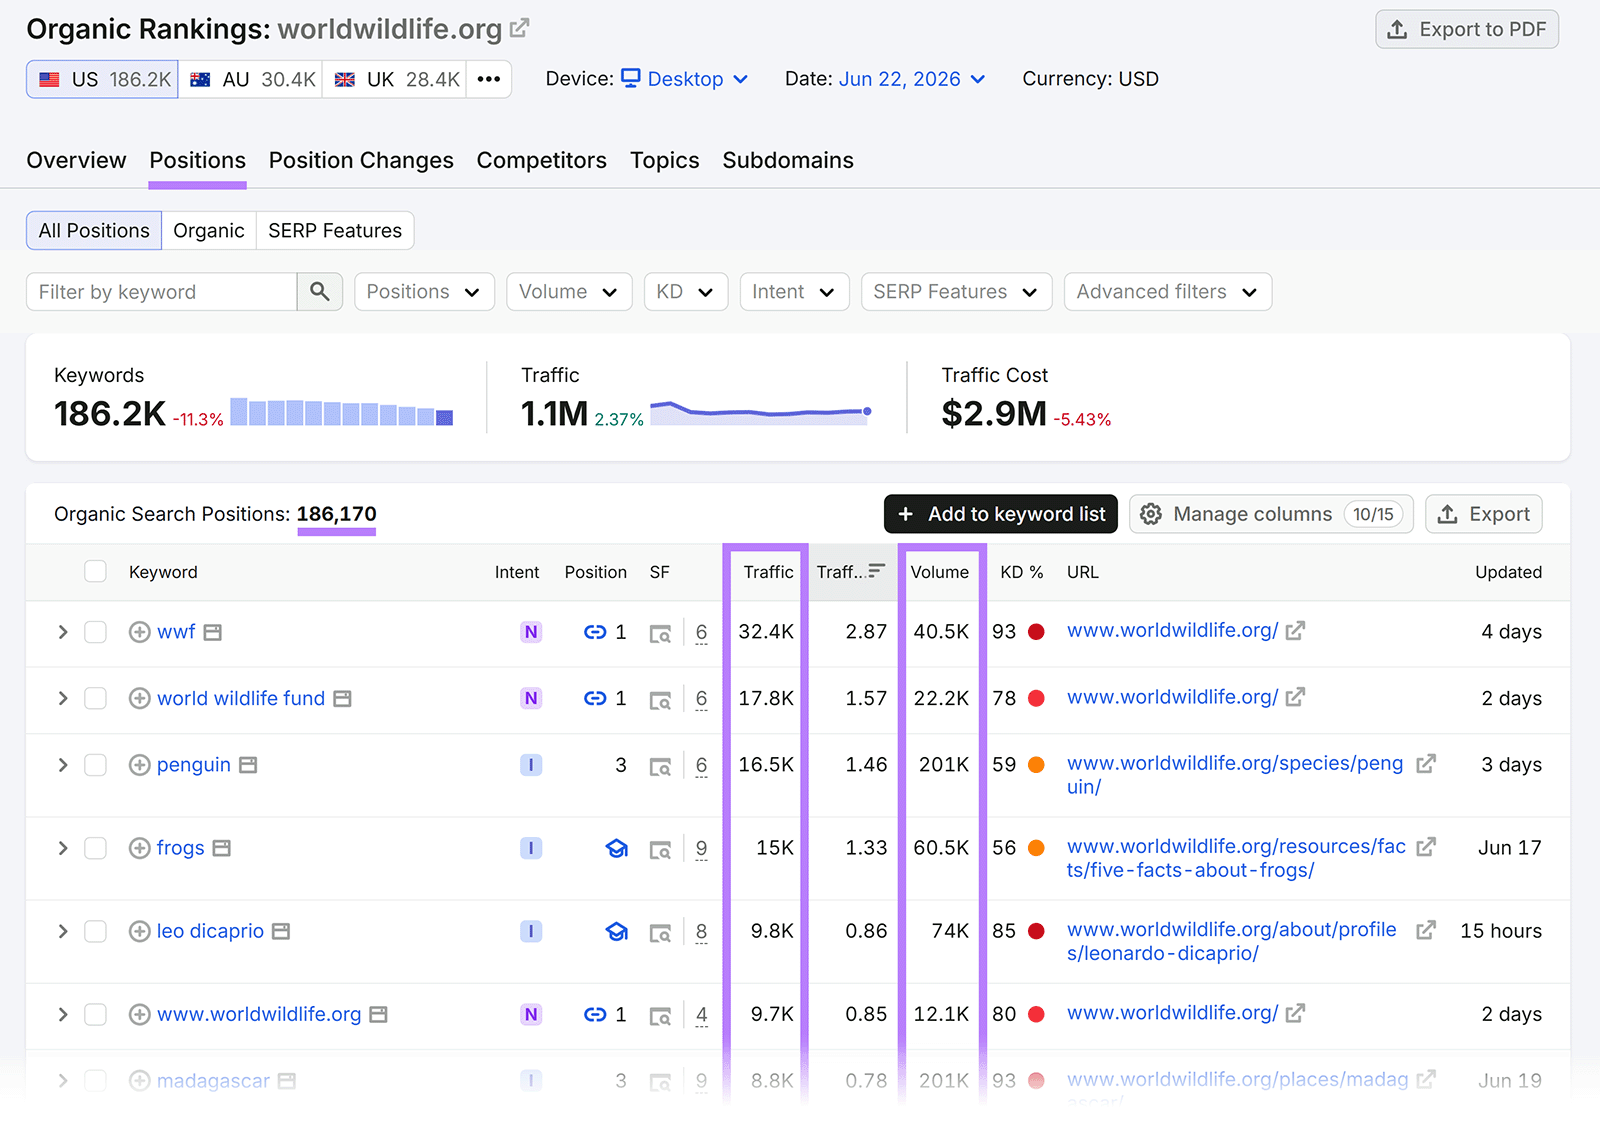Viewport: 1600px width, 1121px height.
Task: Switch to the Overview tab
Action: click(76, 160)
